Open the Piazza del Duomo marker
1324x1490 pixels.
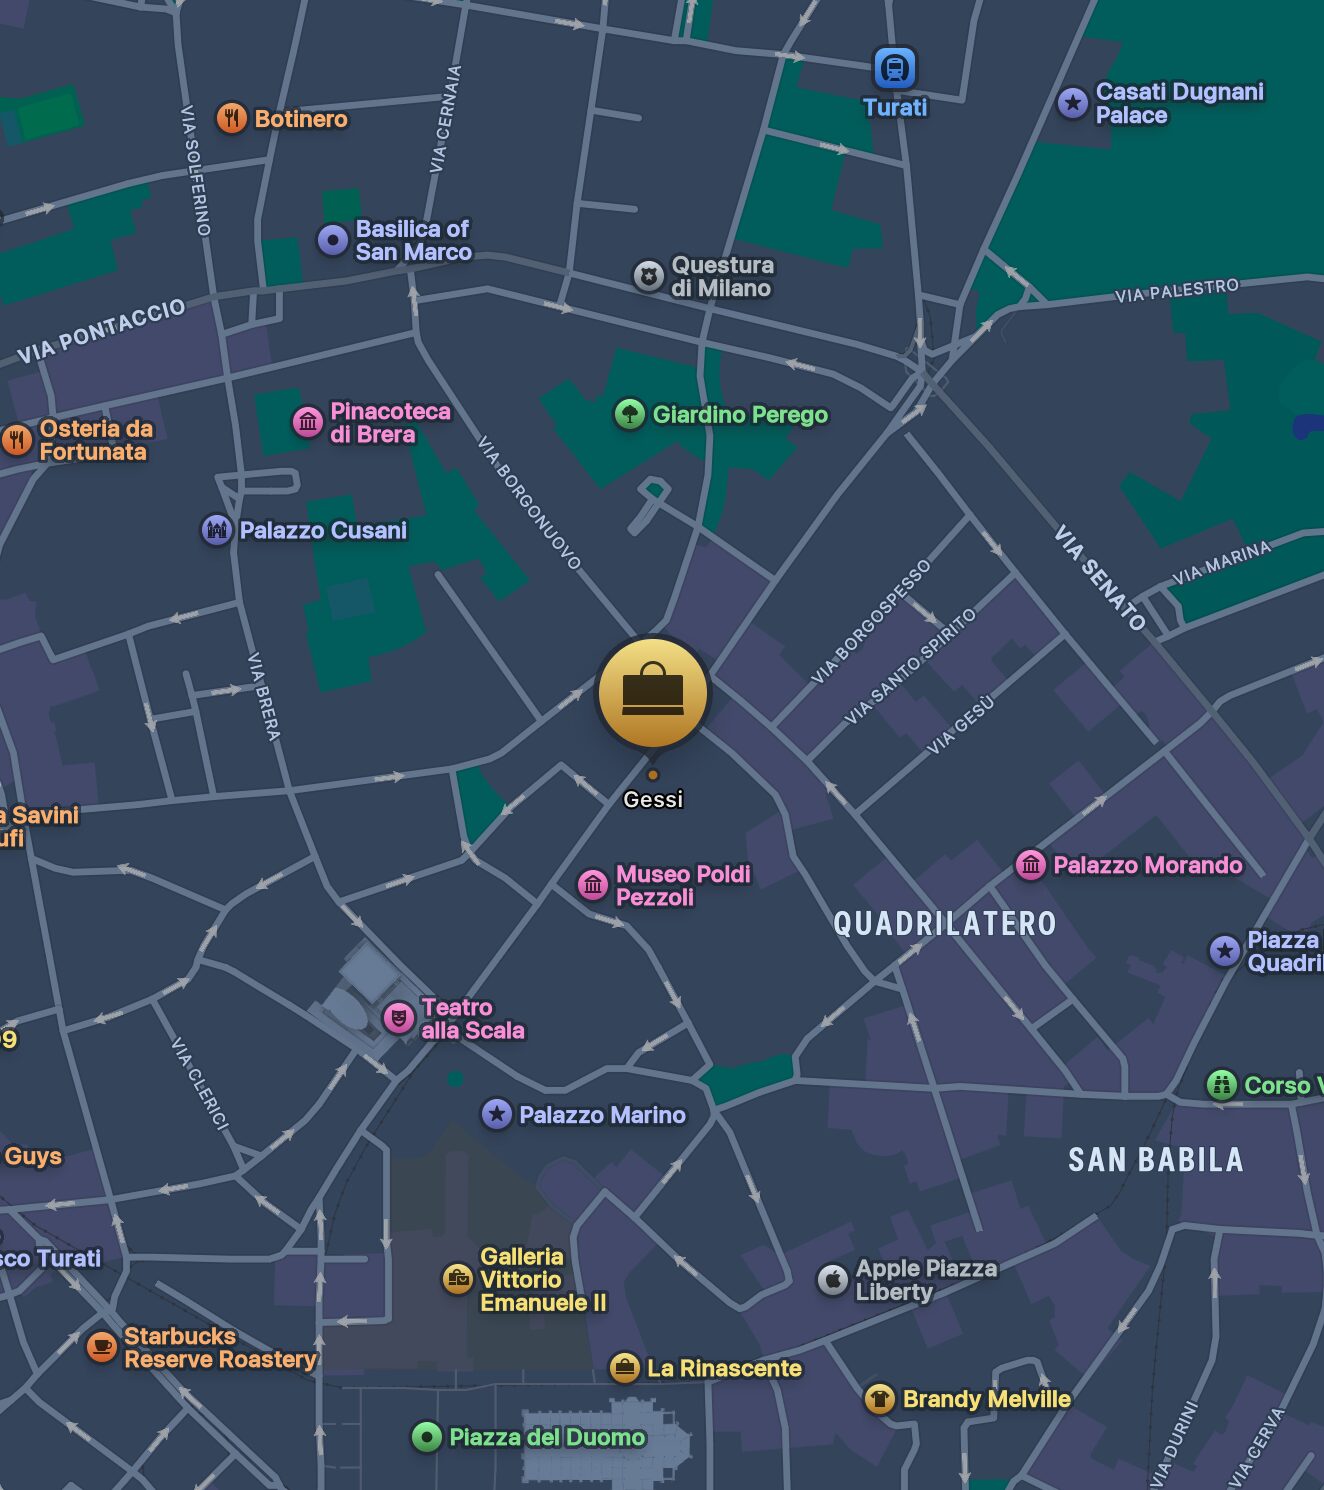(x=428, y=1437)
